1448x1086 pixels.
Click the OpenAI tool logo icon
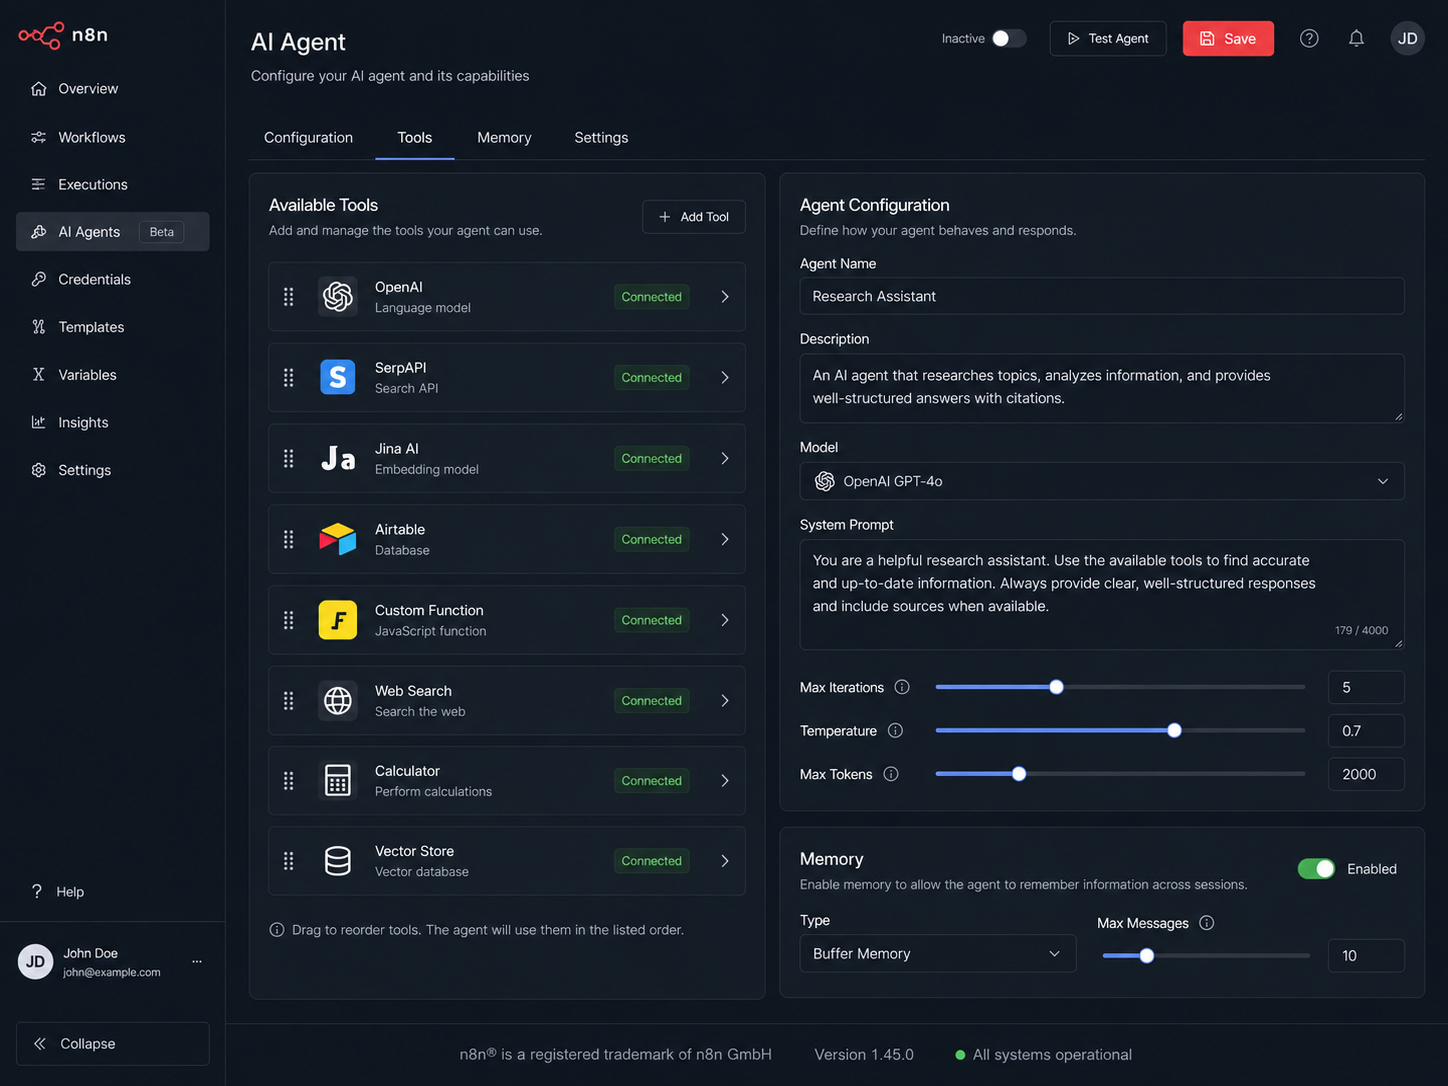point(338,297)
